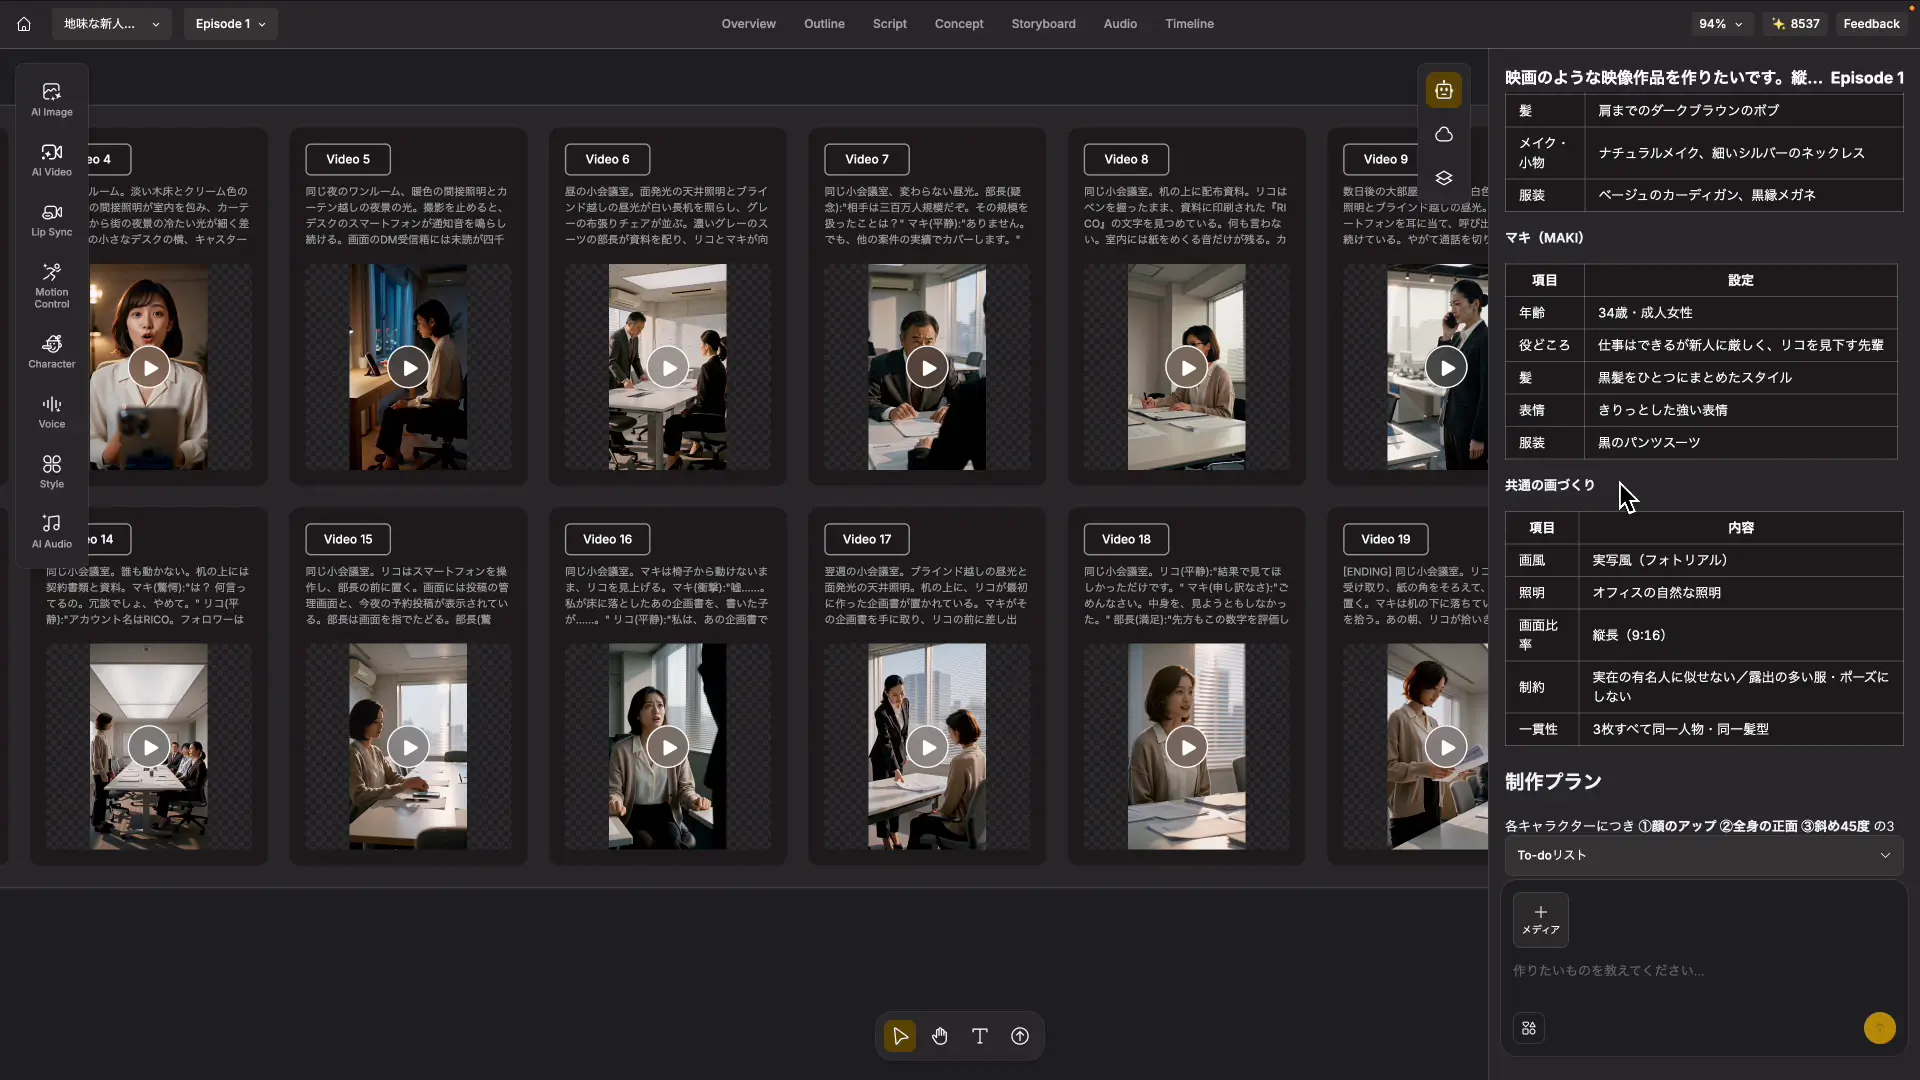Switch to the Script tab
1920x1080 pixels.
pos(890,24)
